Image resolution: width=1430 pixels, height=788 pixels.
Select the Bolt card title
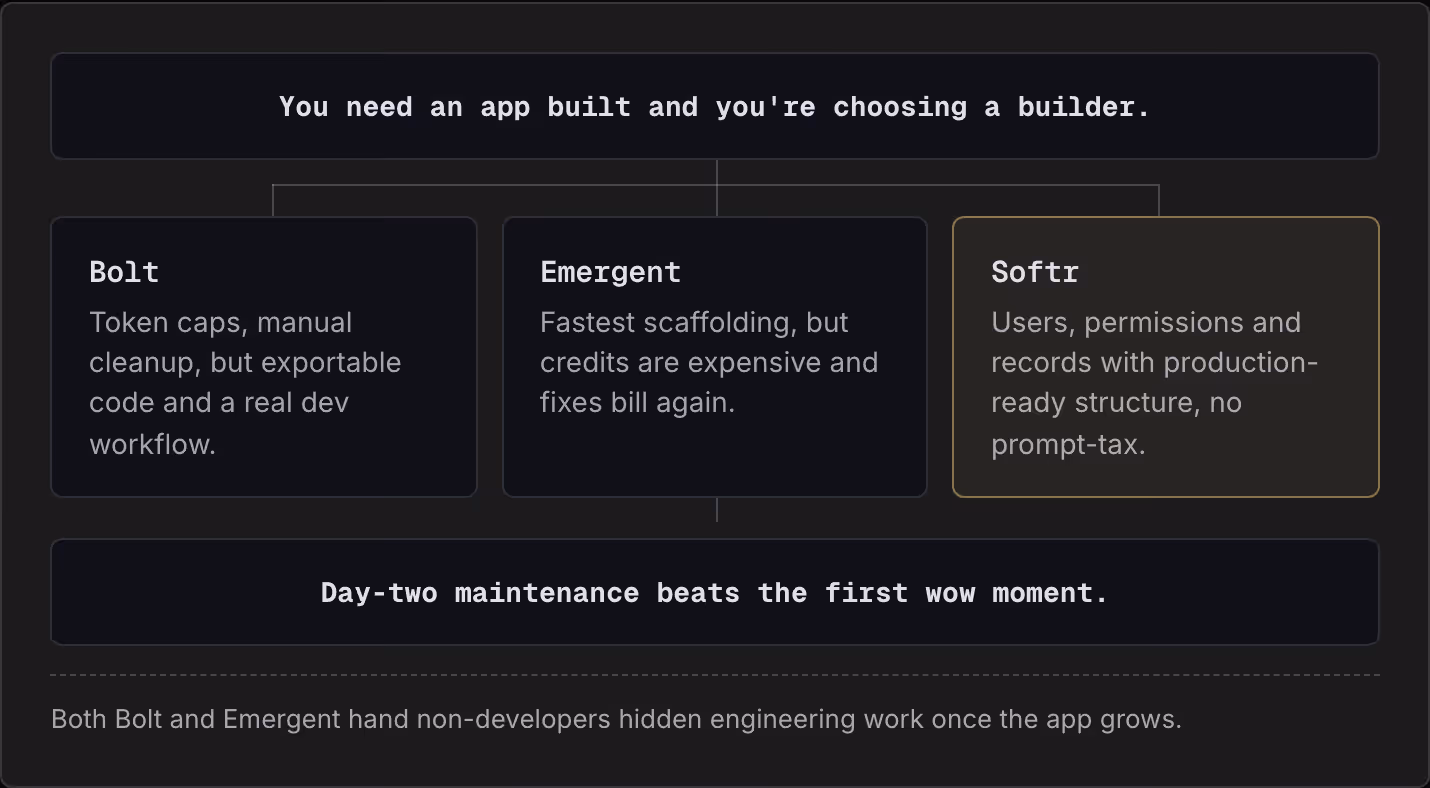click(x=124, y=272)
